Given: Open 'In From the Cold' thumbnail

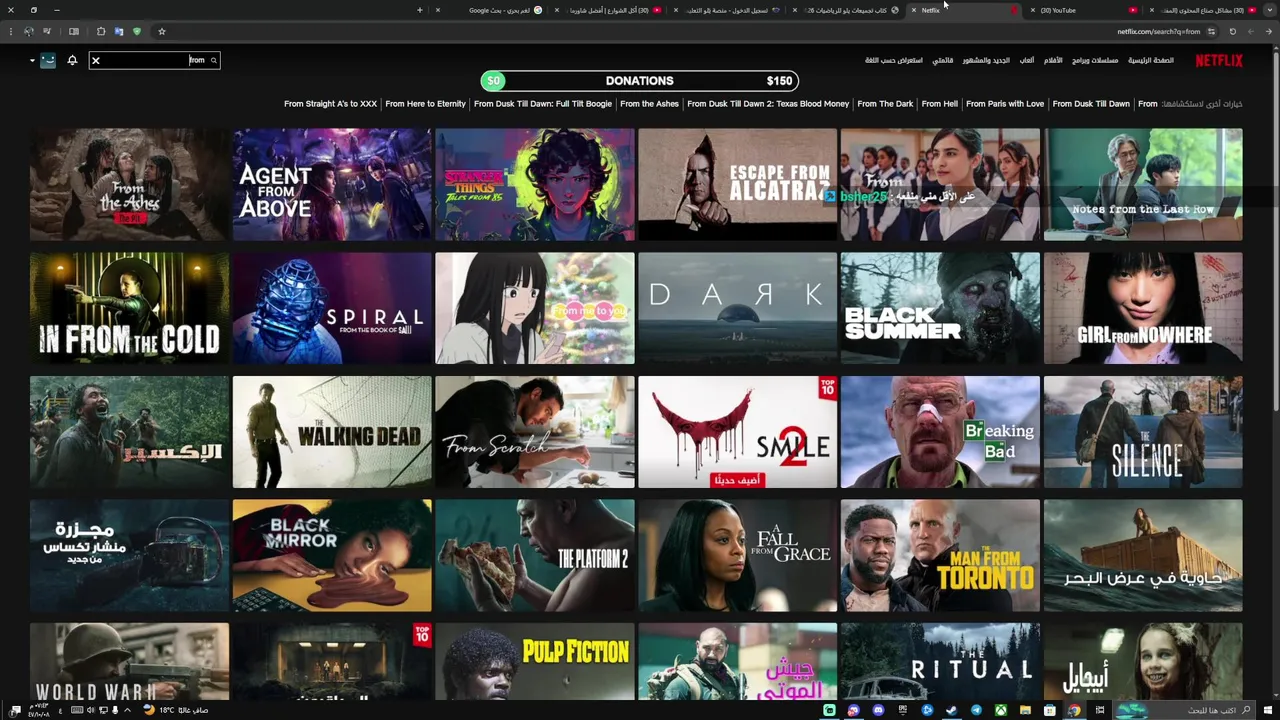Looking at the screenshot, I should [129, 308].
